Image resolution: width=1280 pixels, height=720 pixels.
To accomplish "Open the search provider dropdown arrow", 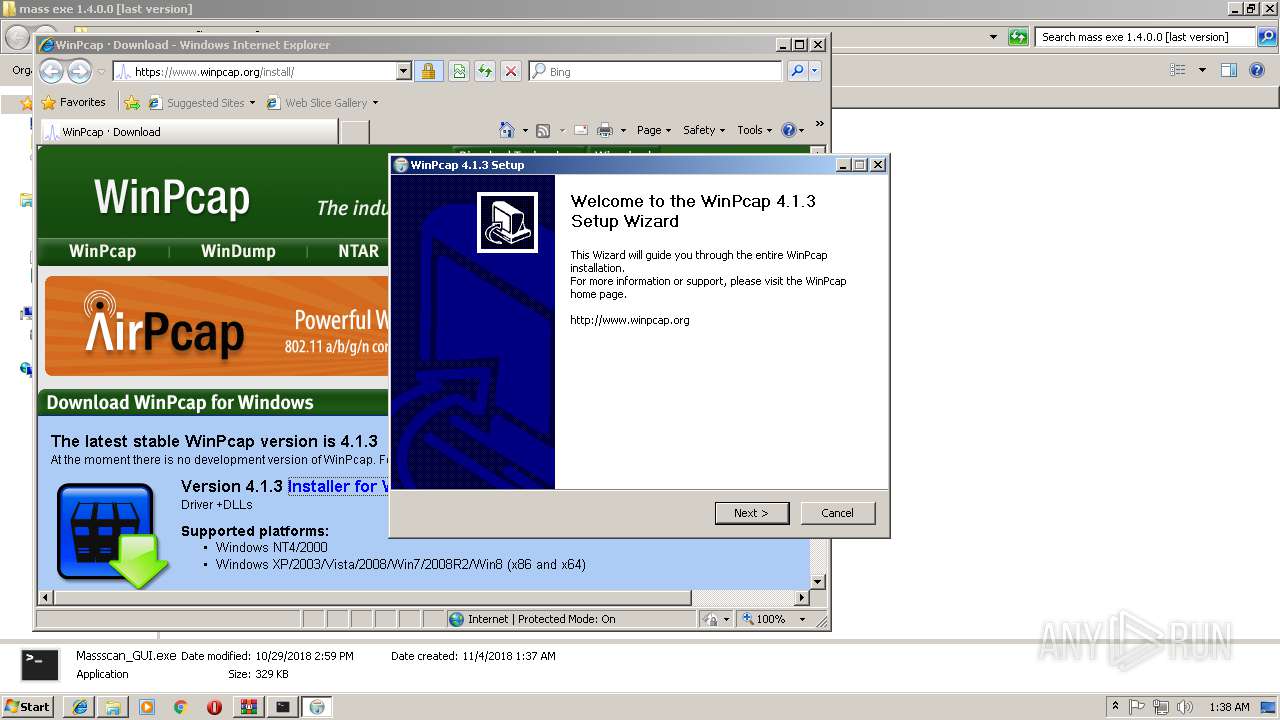I will [x=815, y=71].
